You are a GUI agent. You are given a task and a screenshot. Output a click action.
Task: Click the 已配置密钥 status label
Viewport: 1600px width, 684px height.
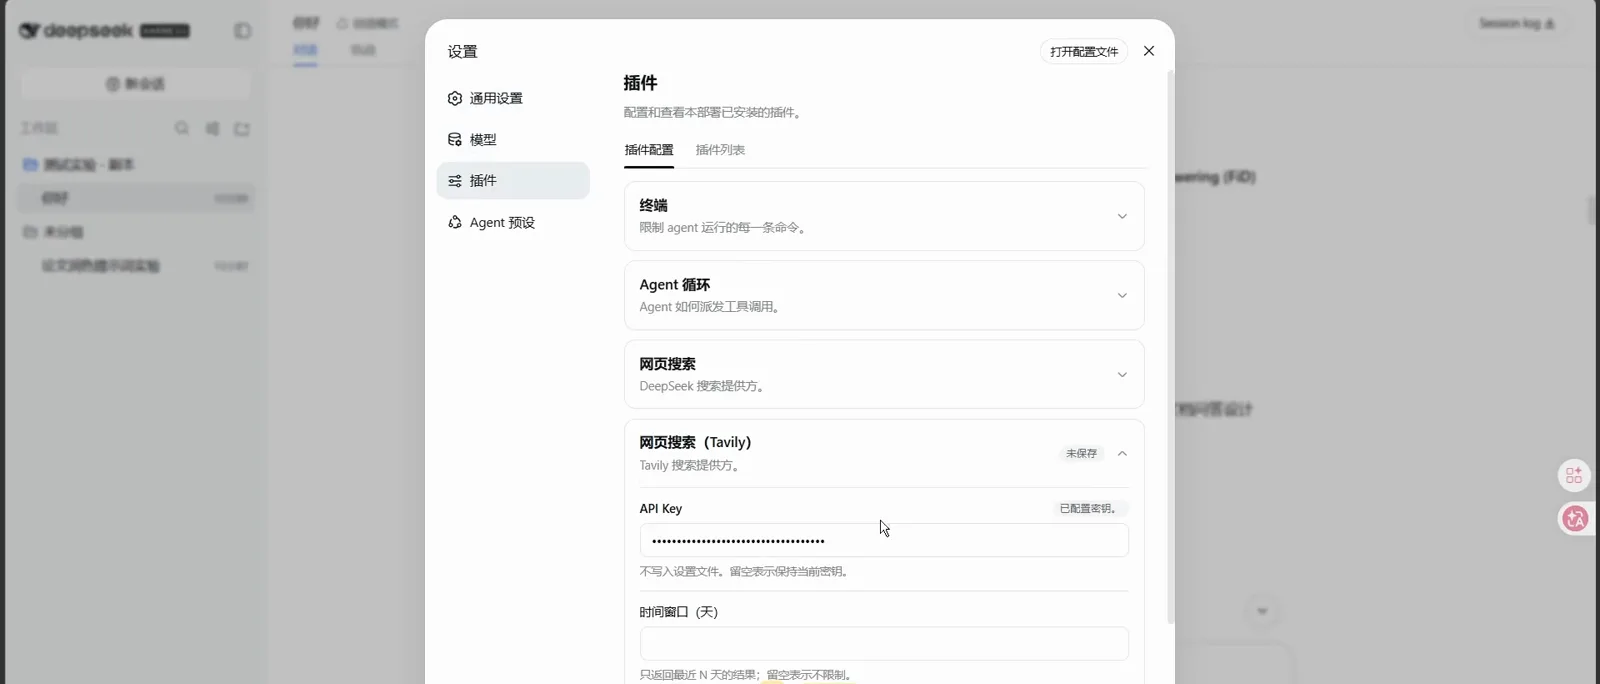(1088, 509)
